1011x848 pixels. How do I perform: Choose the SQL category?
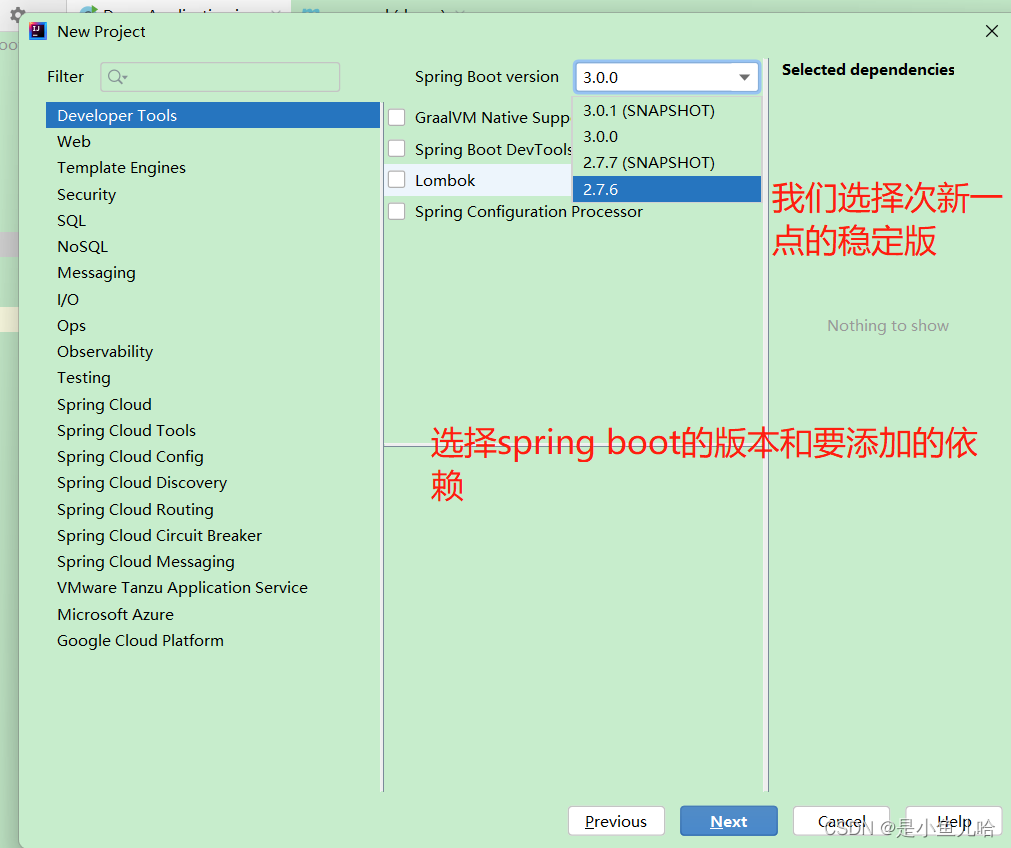pos(213,221)
